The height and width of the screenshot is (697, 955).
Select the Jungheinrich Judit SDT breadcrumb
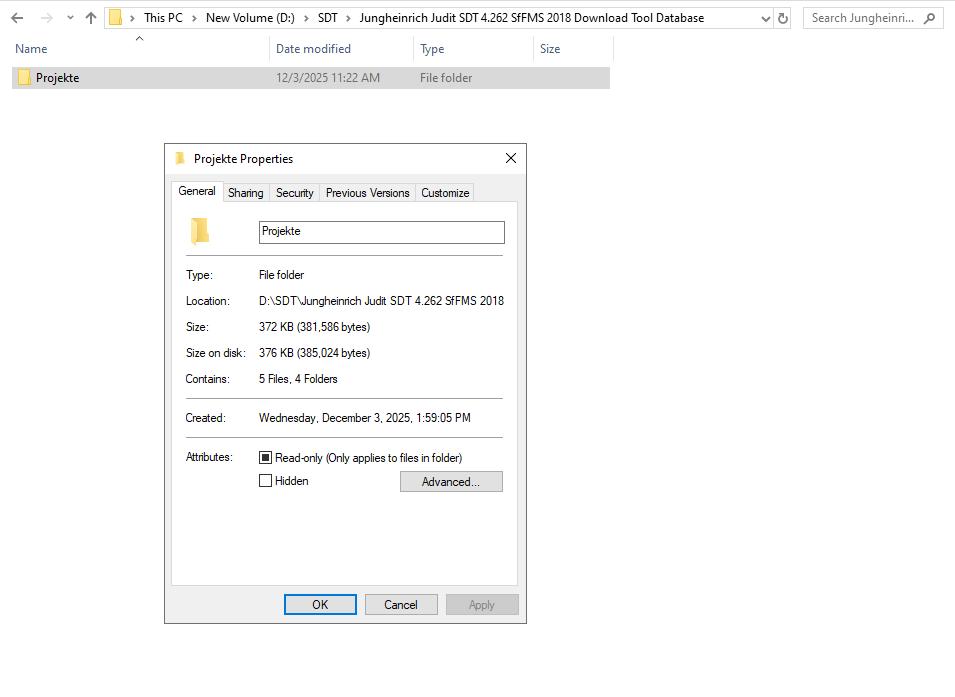click(532, 18)
